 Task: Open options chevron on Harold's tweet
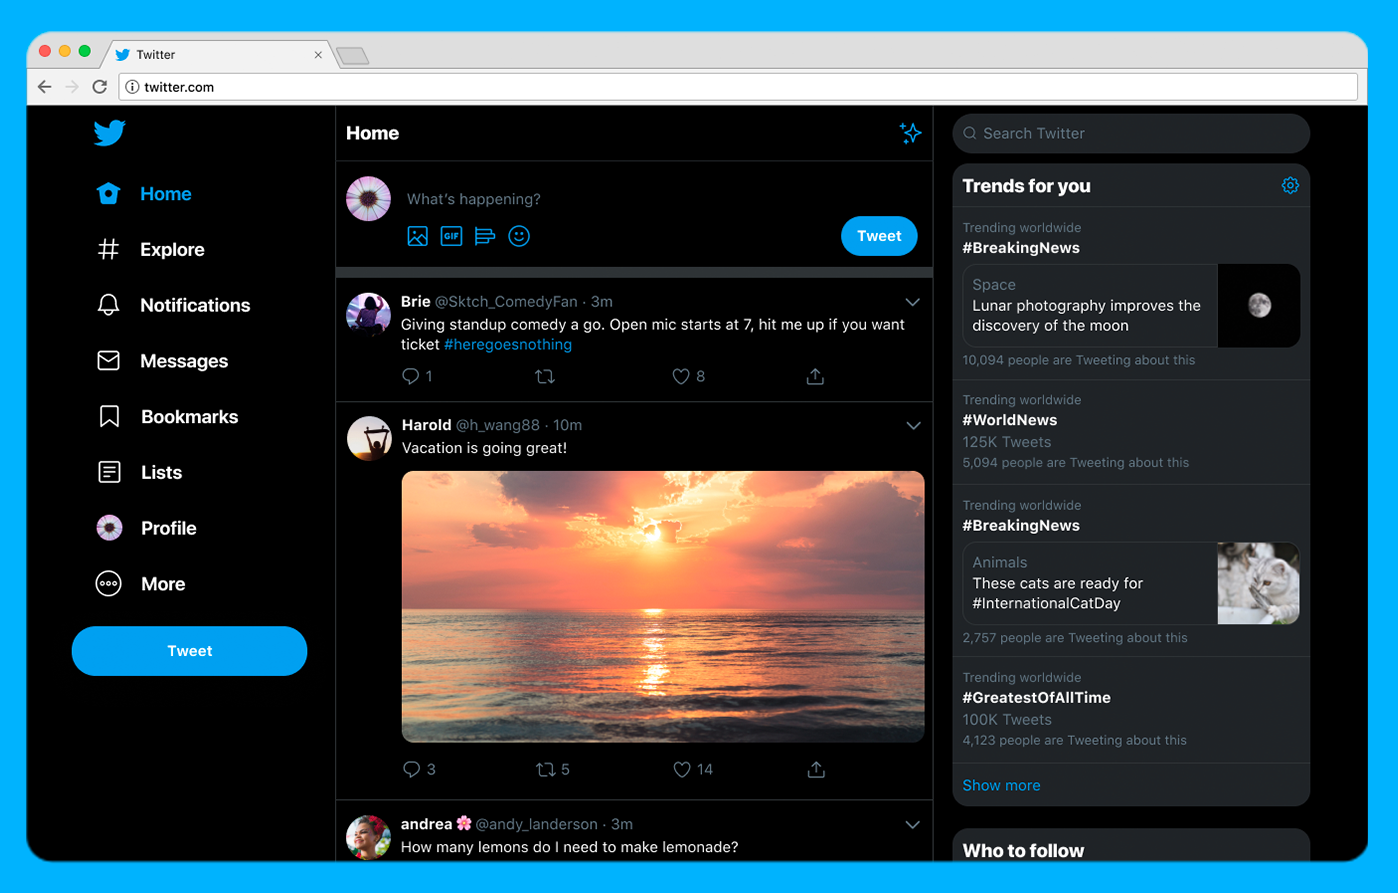pyautogui.click(x=913, y=426)
